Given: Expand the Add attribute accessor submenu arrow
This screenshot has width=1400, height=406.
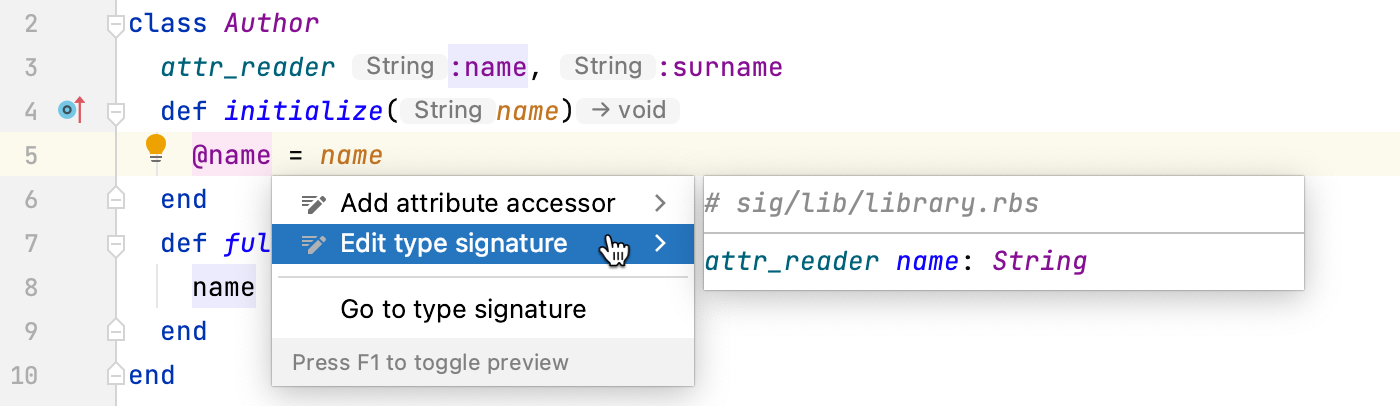Looking at the screenshot, I should point(660,204).
